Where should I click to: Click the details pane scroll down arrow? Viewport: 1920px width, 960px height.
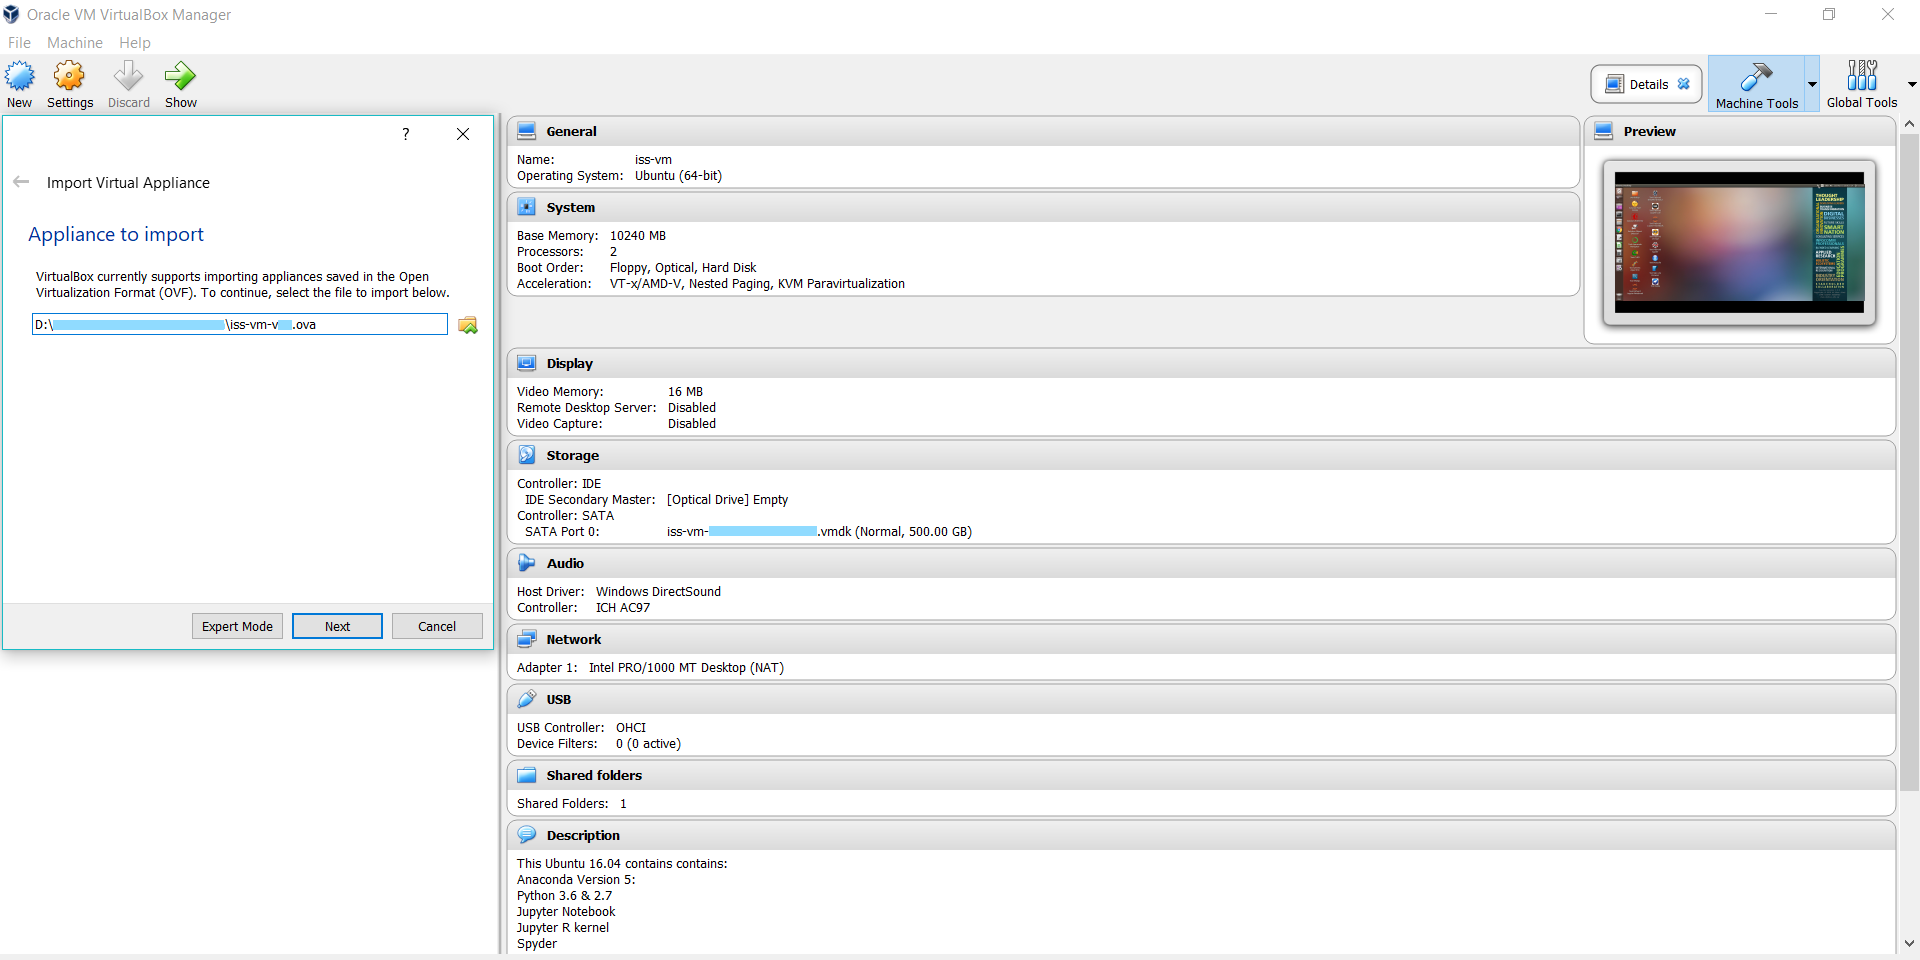click(x=1909, y=943)
